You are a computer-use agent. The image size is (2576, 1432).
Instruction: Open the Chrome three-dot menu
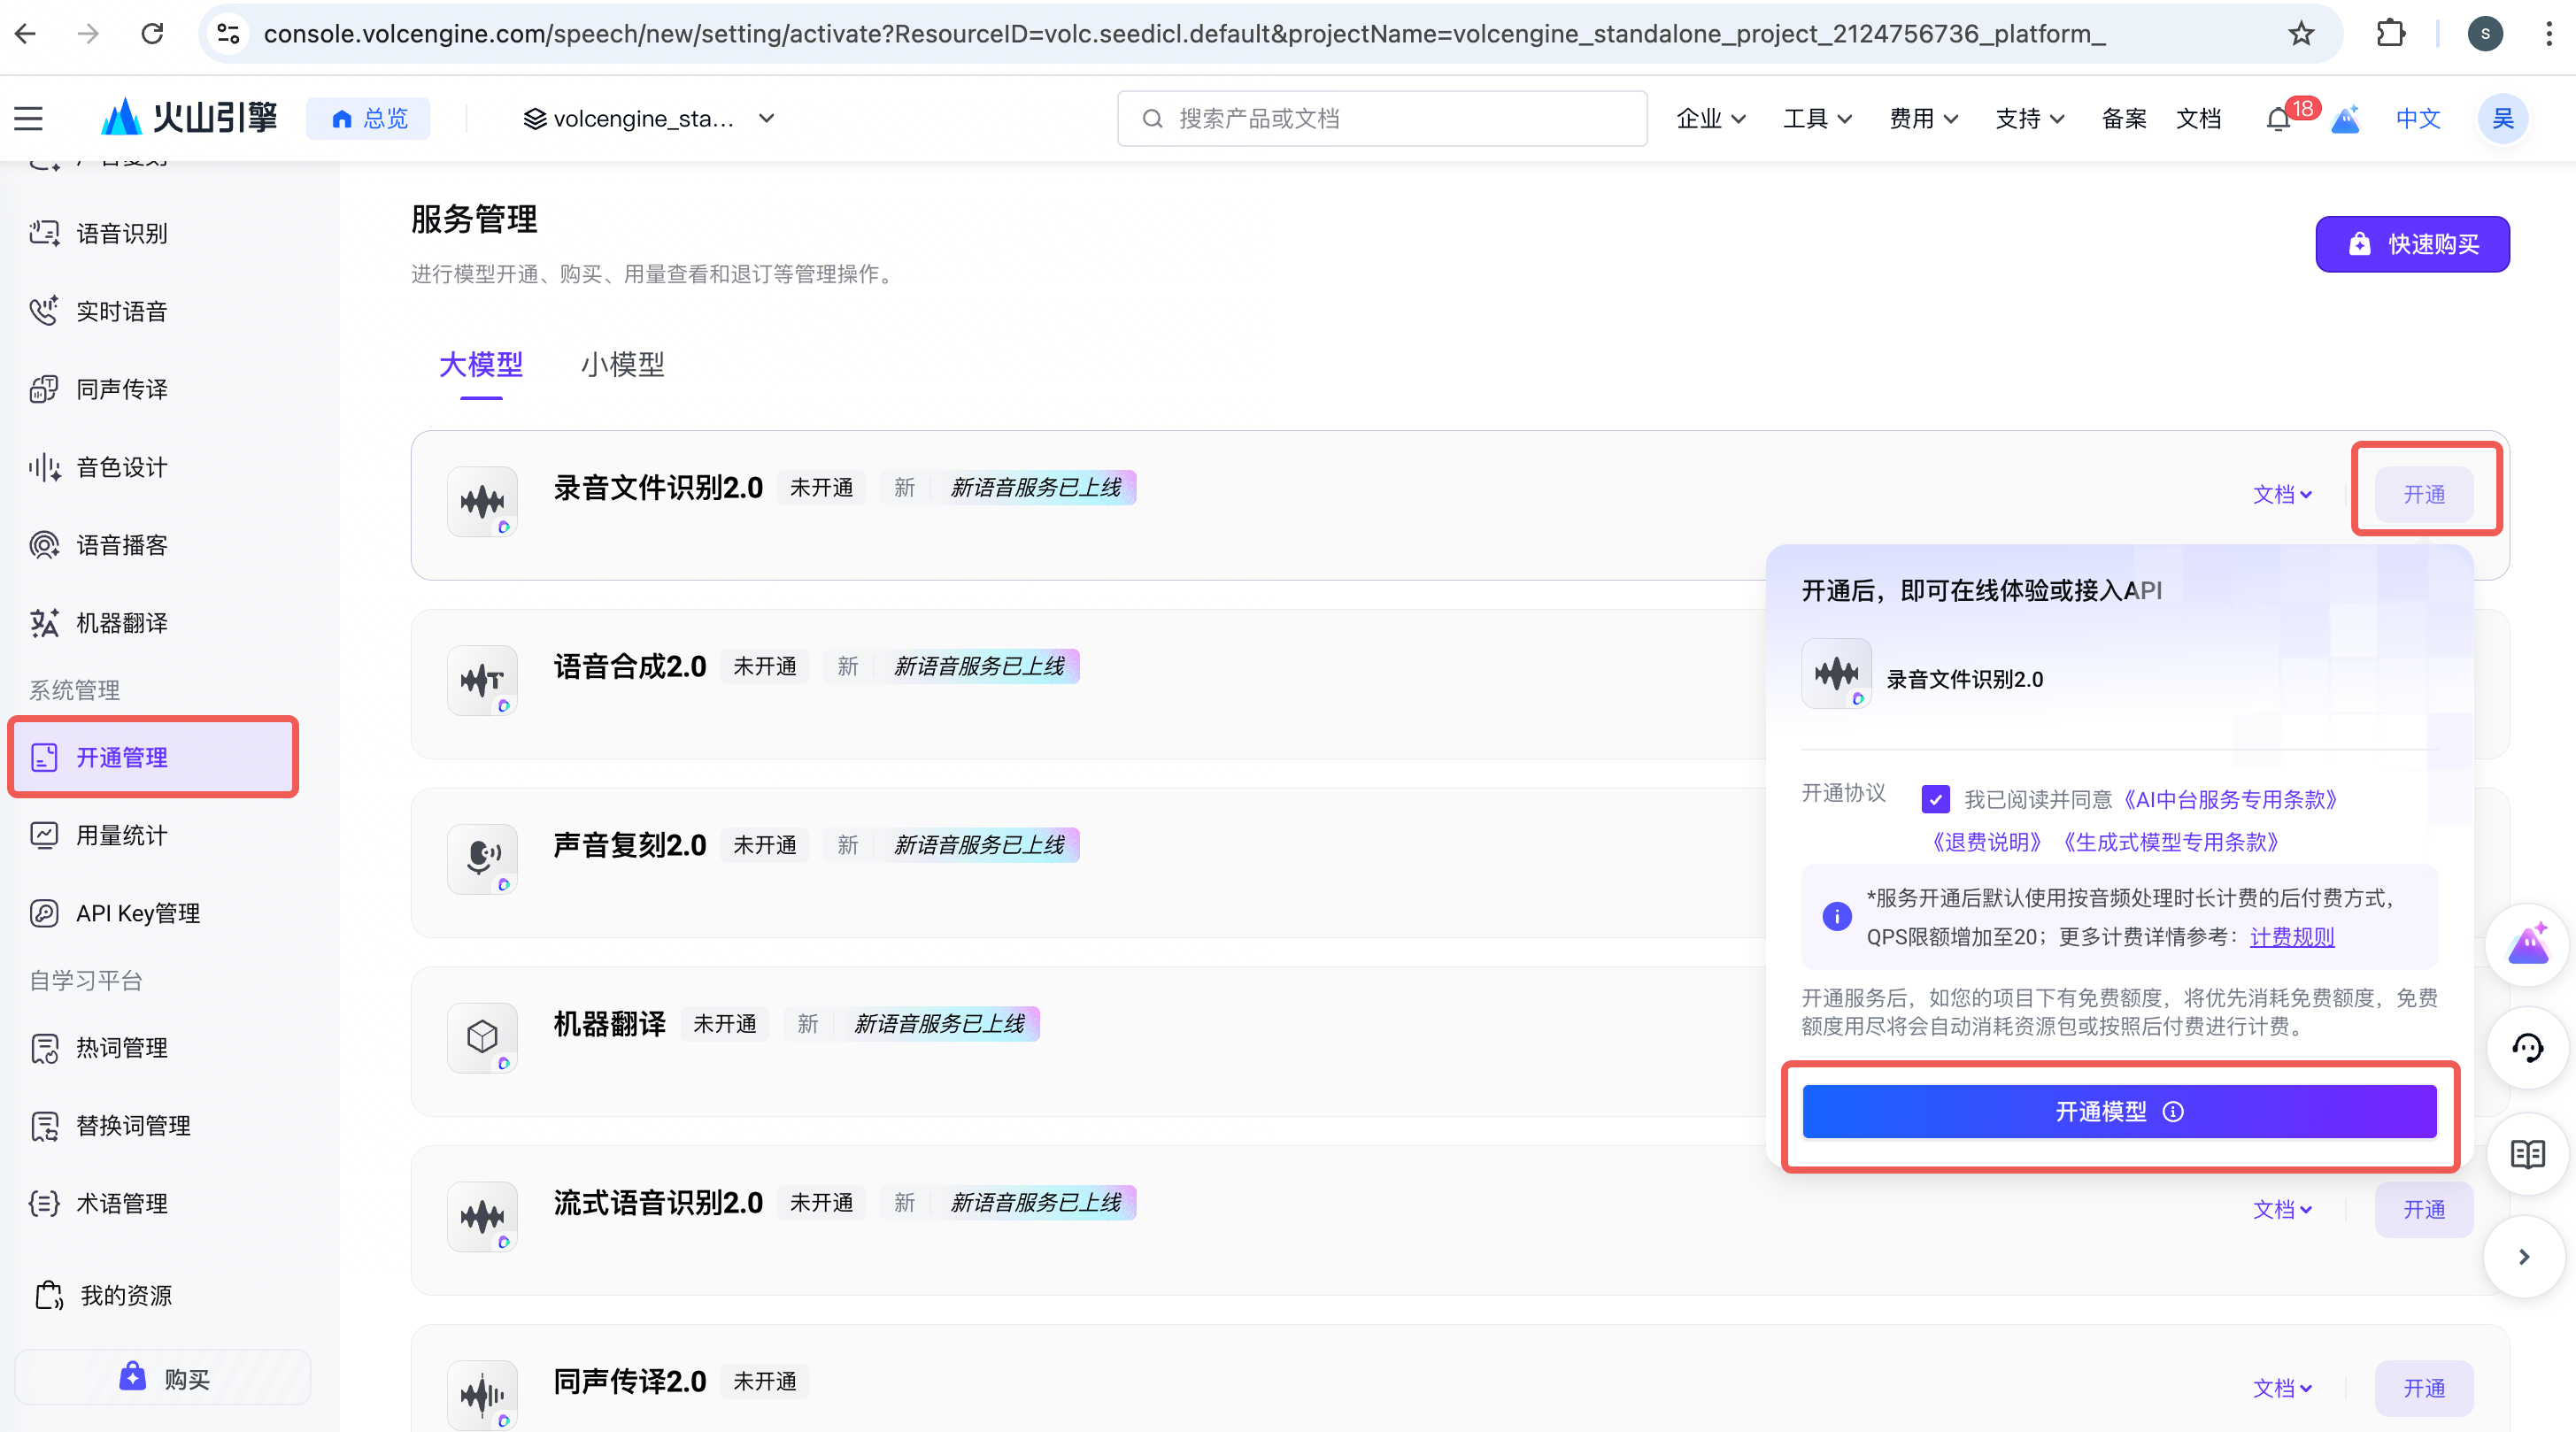pyautogui.click(x=2548, y=34)
